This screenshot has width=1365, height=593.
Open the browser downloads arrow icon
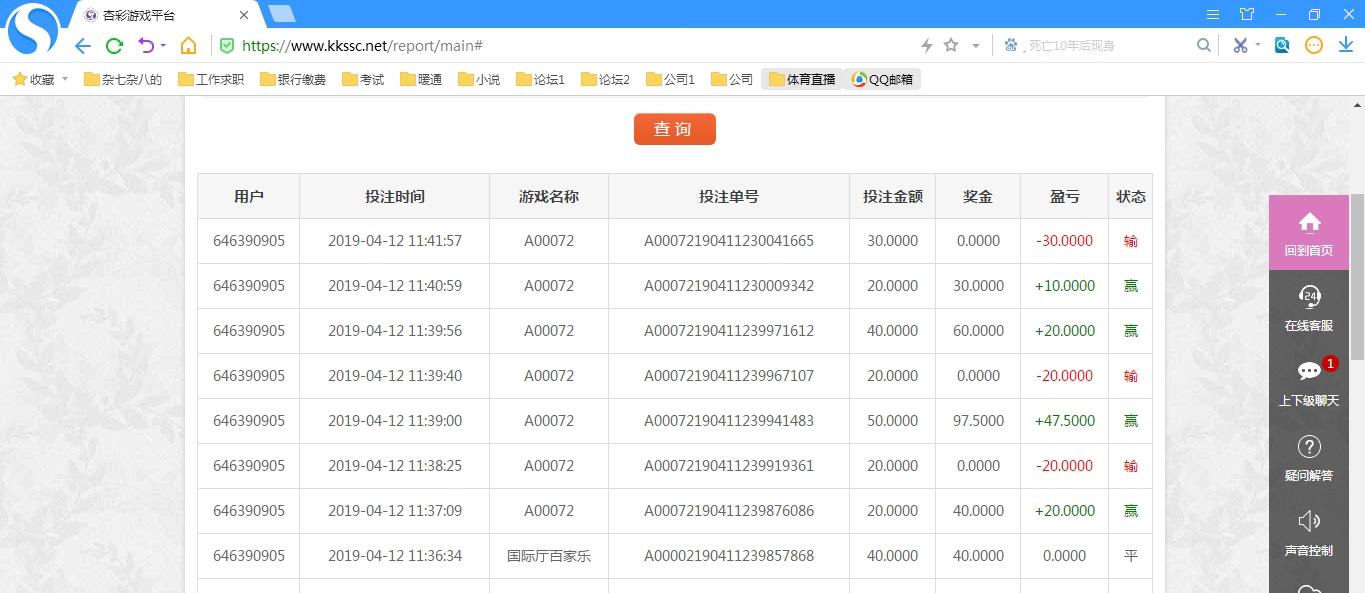(1345, 45)
